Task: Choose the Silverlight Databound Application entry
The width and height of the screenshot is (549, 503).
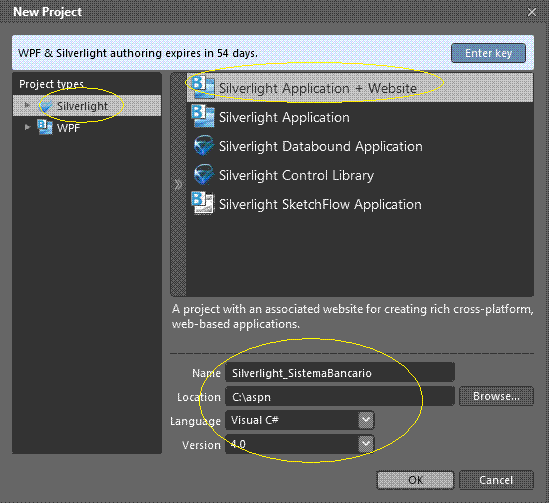Action: pyautogui.click(x=360, y=146)
